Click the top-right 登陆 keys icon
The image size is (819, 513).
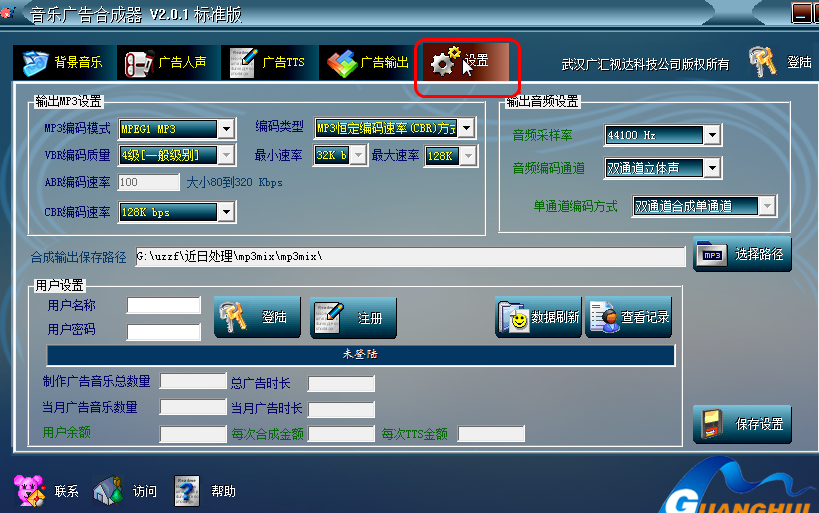point(763,62)
